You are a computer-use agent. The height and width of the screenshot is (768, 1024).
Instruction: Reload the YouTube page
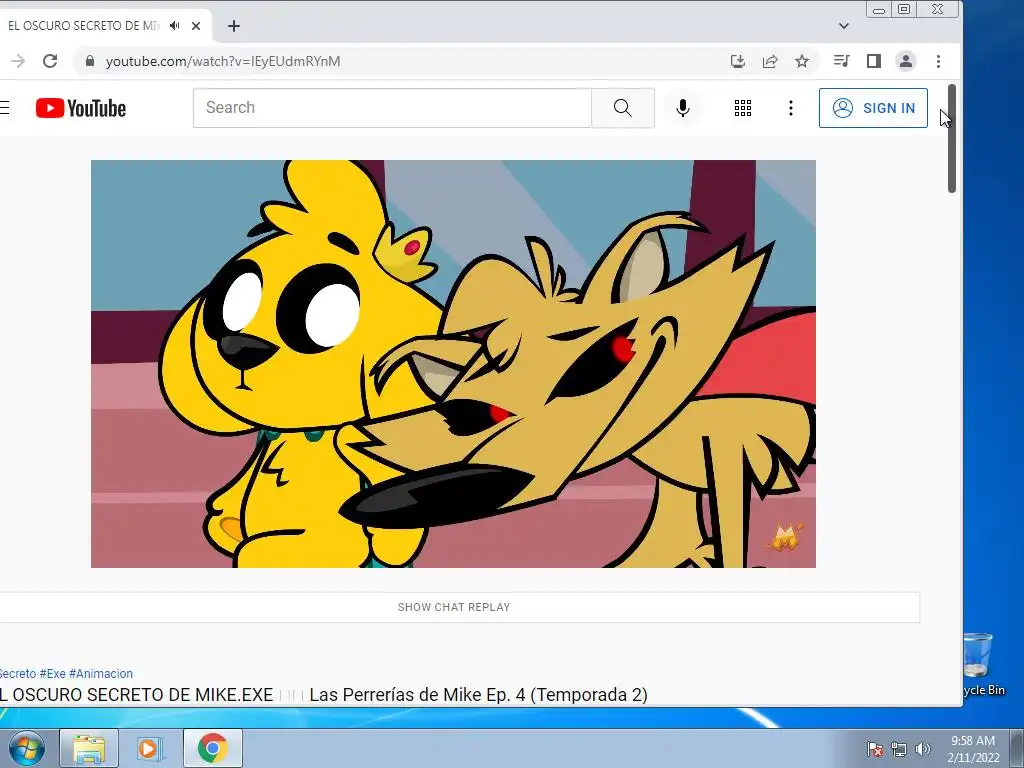coord(50,61)
